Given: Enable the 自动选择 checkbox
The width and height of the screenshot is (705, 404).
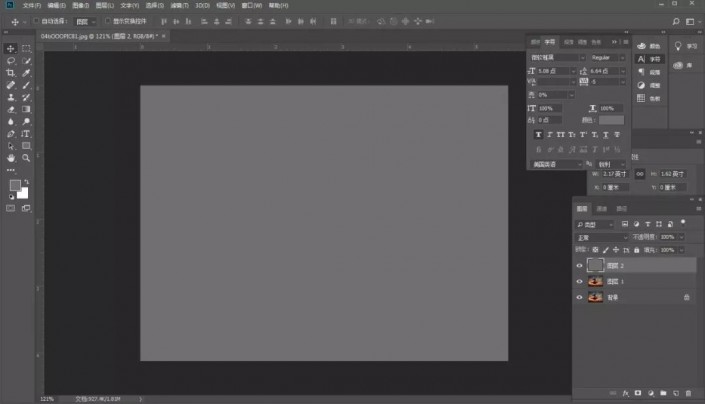Looking at the screenshot, I should [x=36, y=20].
